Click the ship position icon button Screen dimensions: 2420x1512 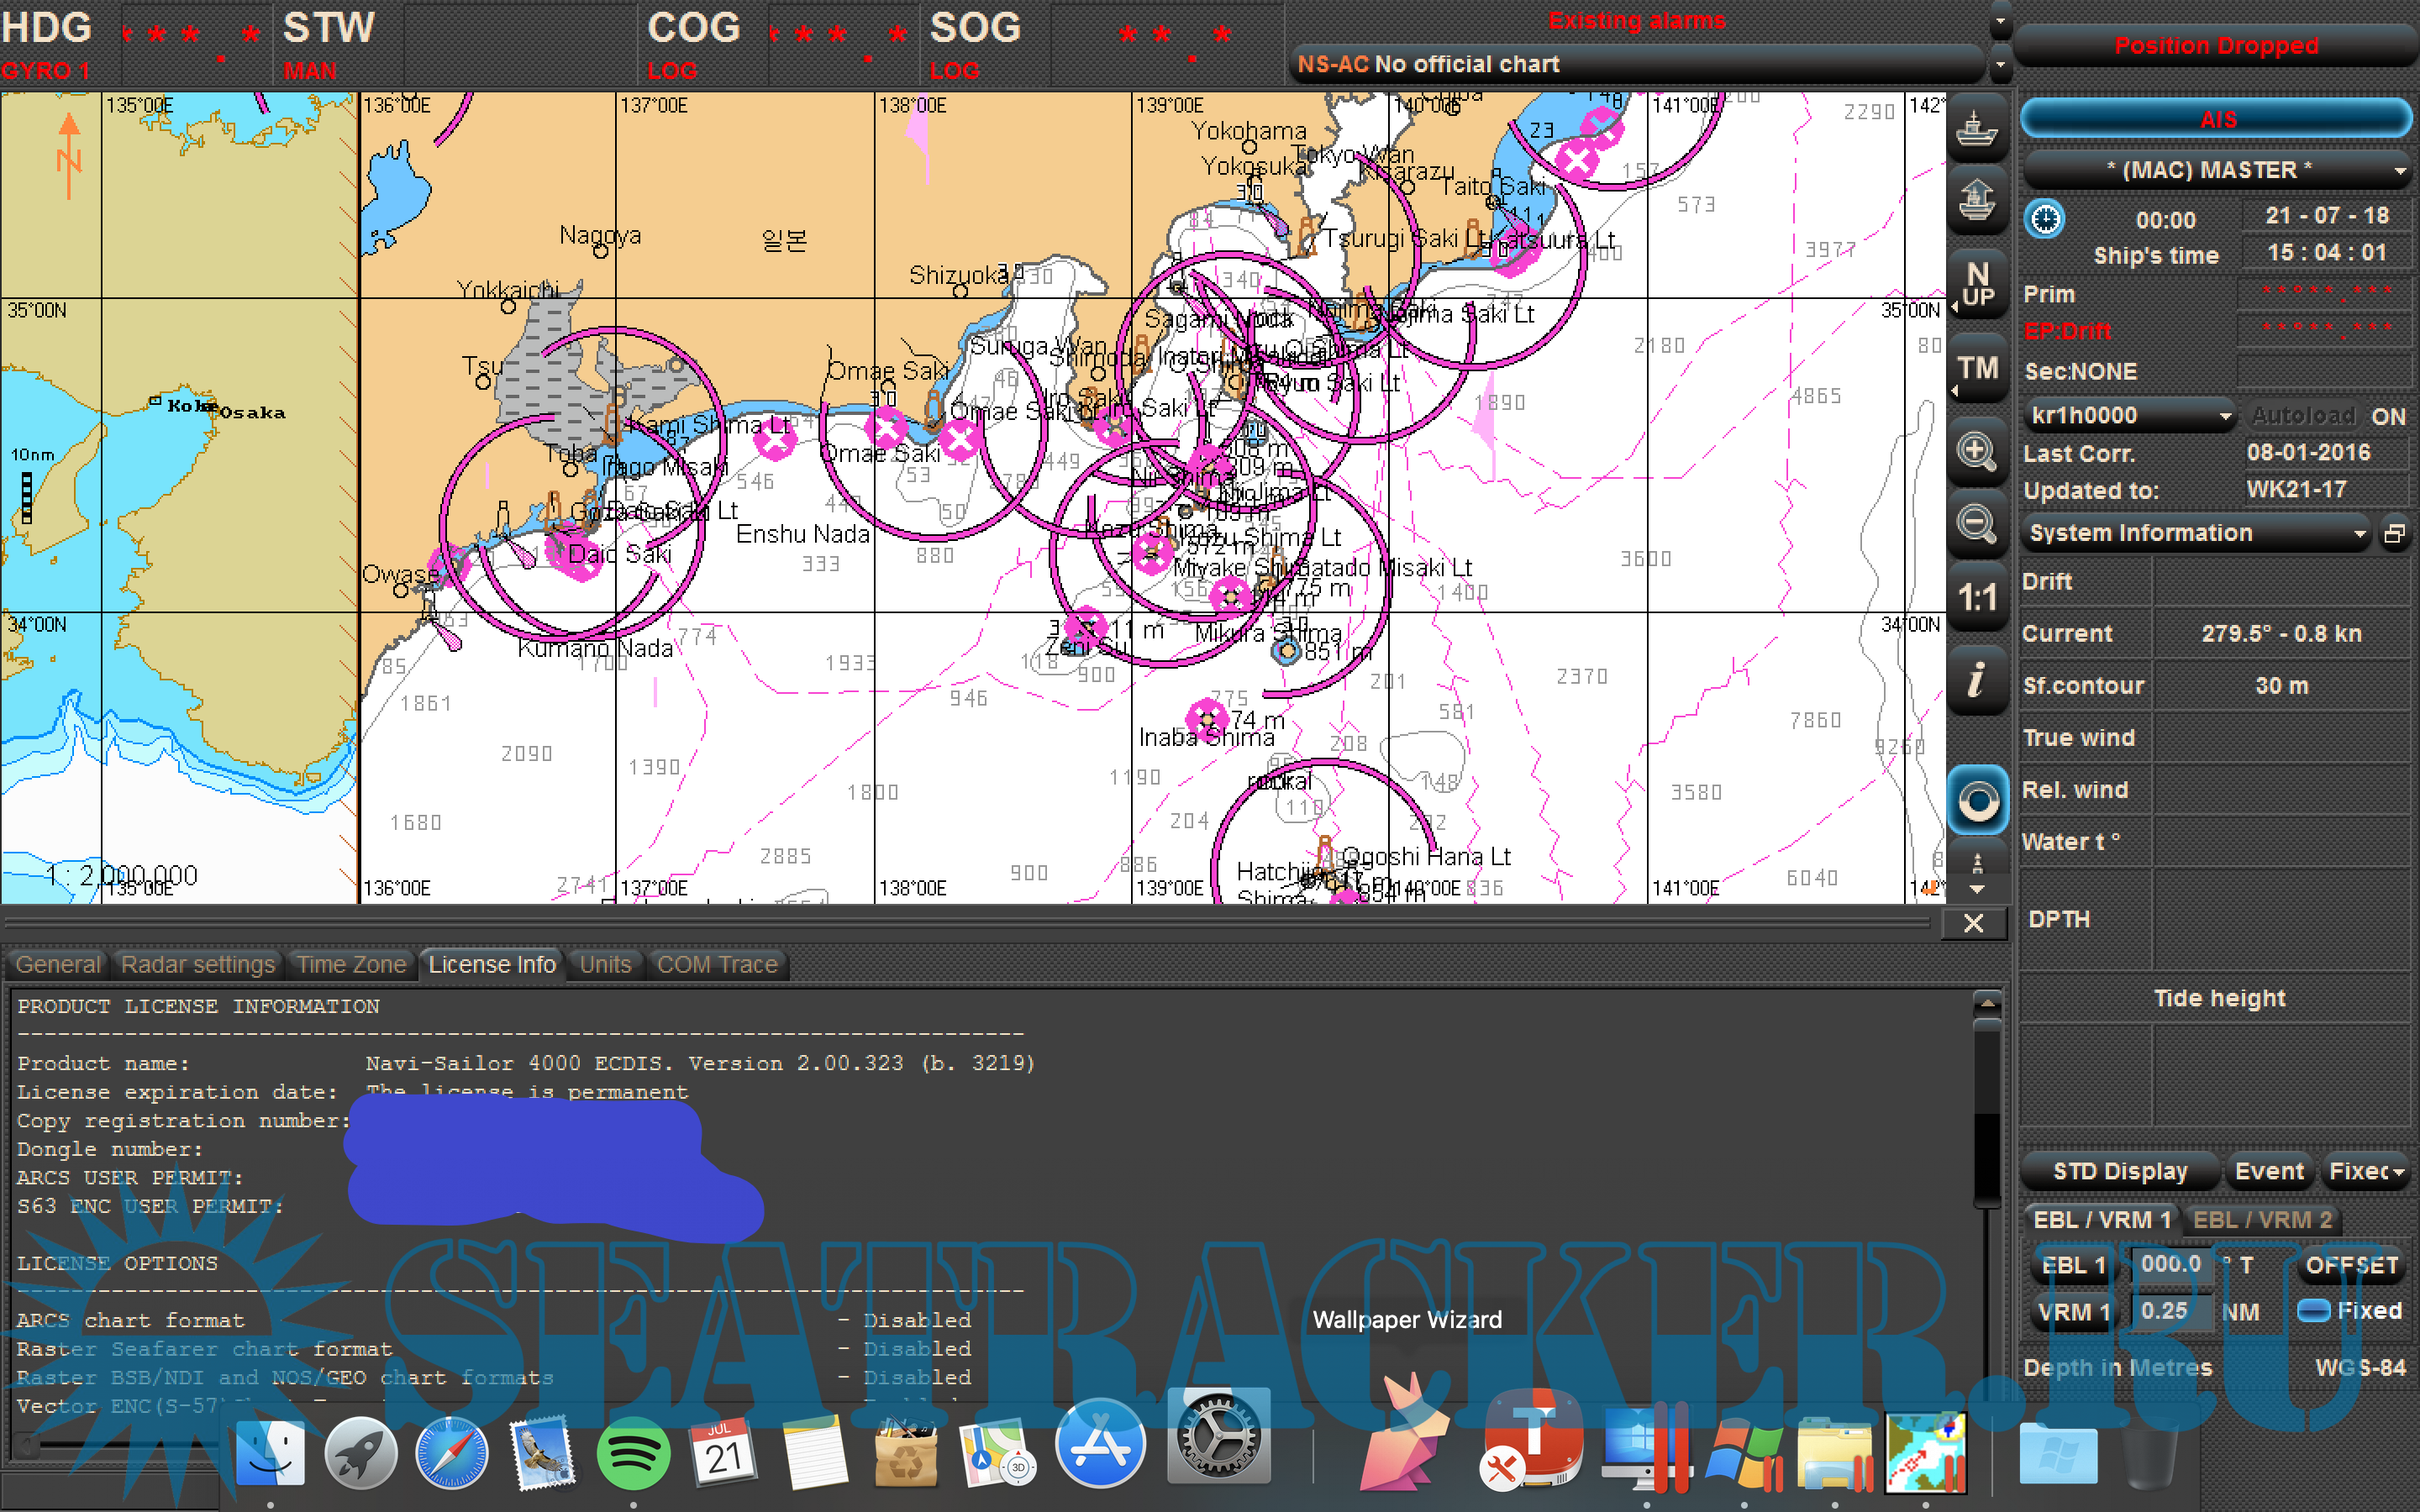[x=1976, y=130]
